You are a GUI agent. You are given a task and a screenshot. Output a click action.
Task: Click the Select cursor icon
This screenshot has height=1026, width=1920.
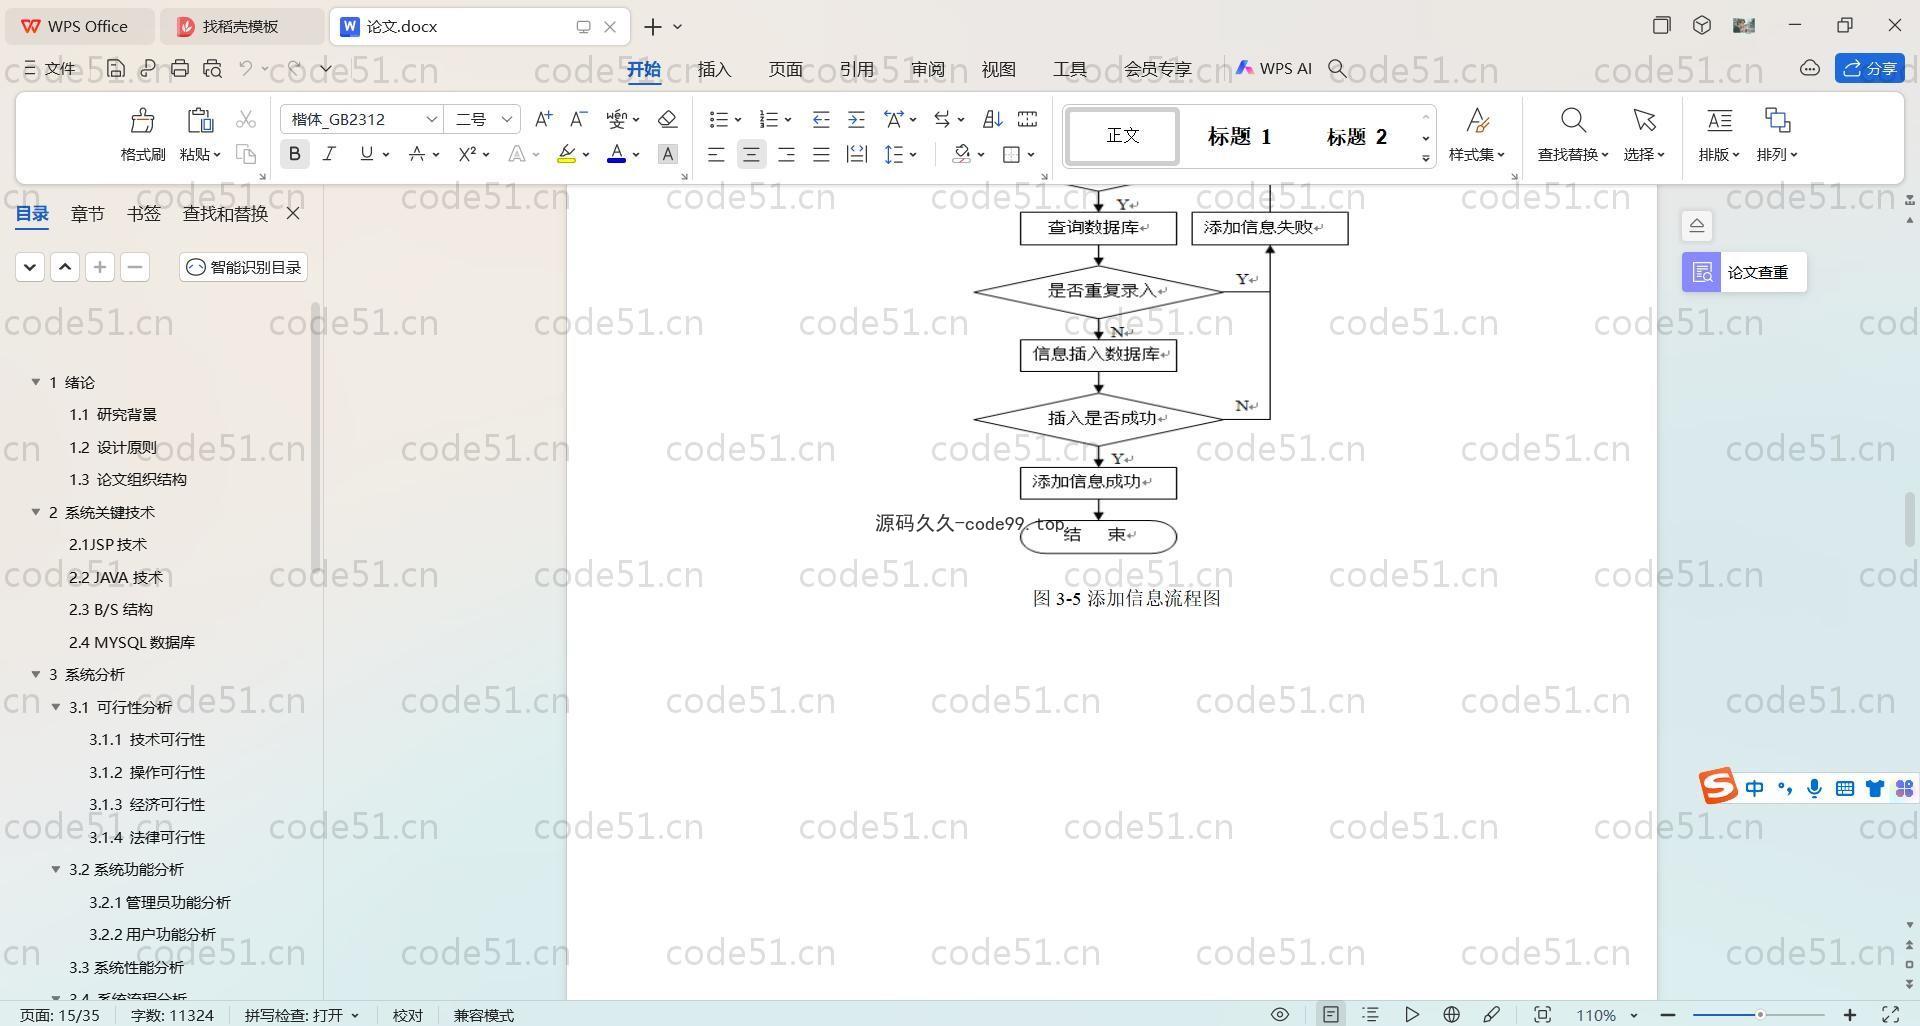[1644, 121]
